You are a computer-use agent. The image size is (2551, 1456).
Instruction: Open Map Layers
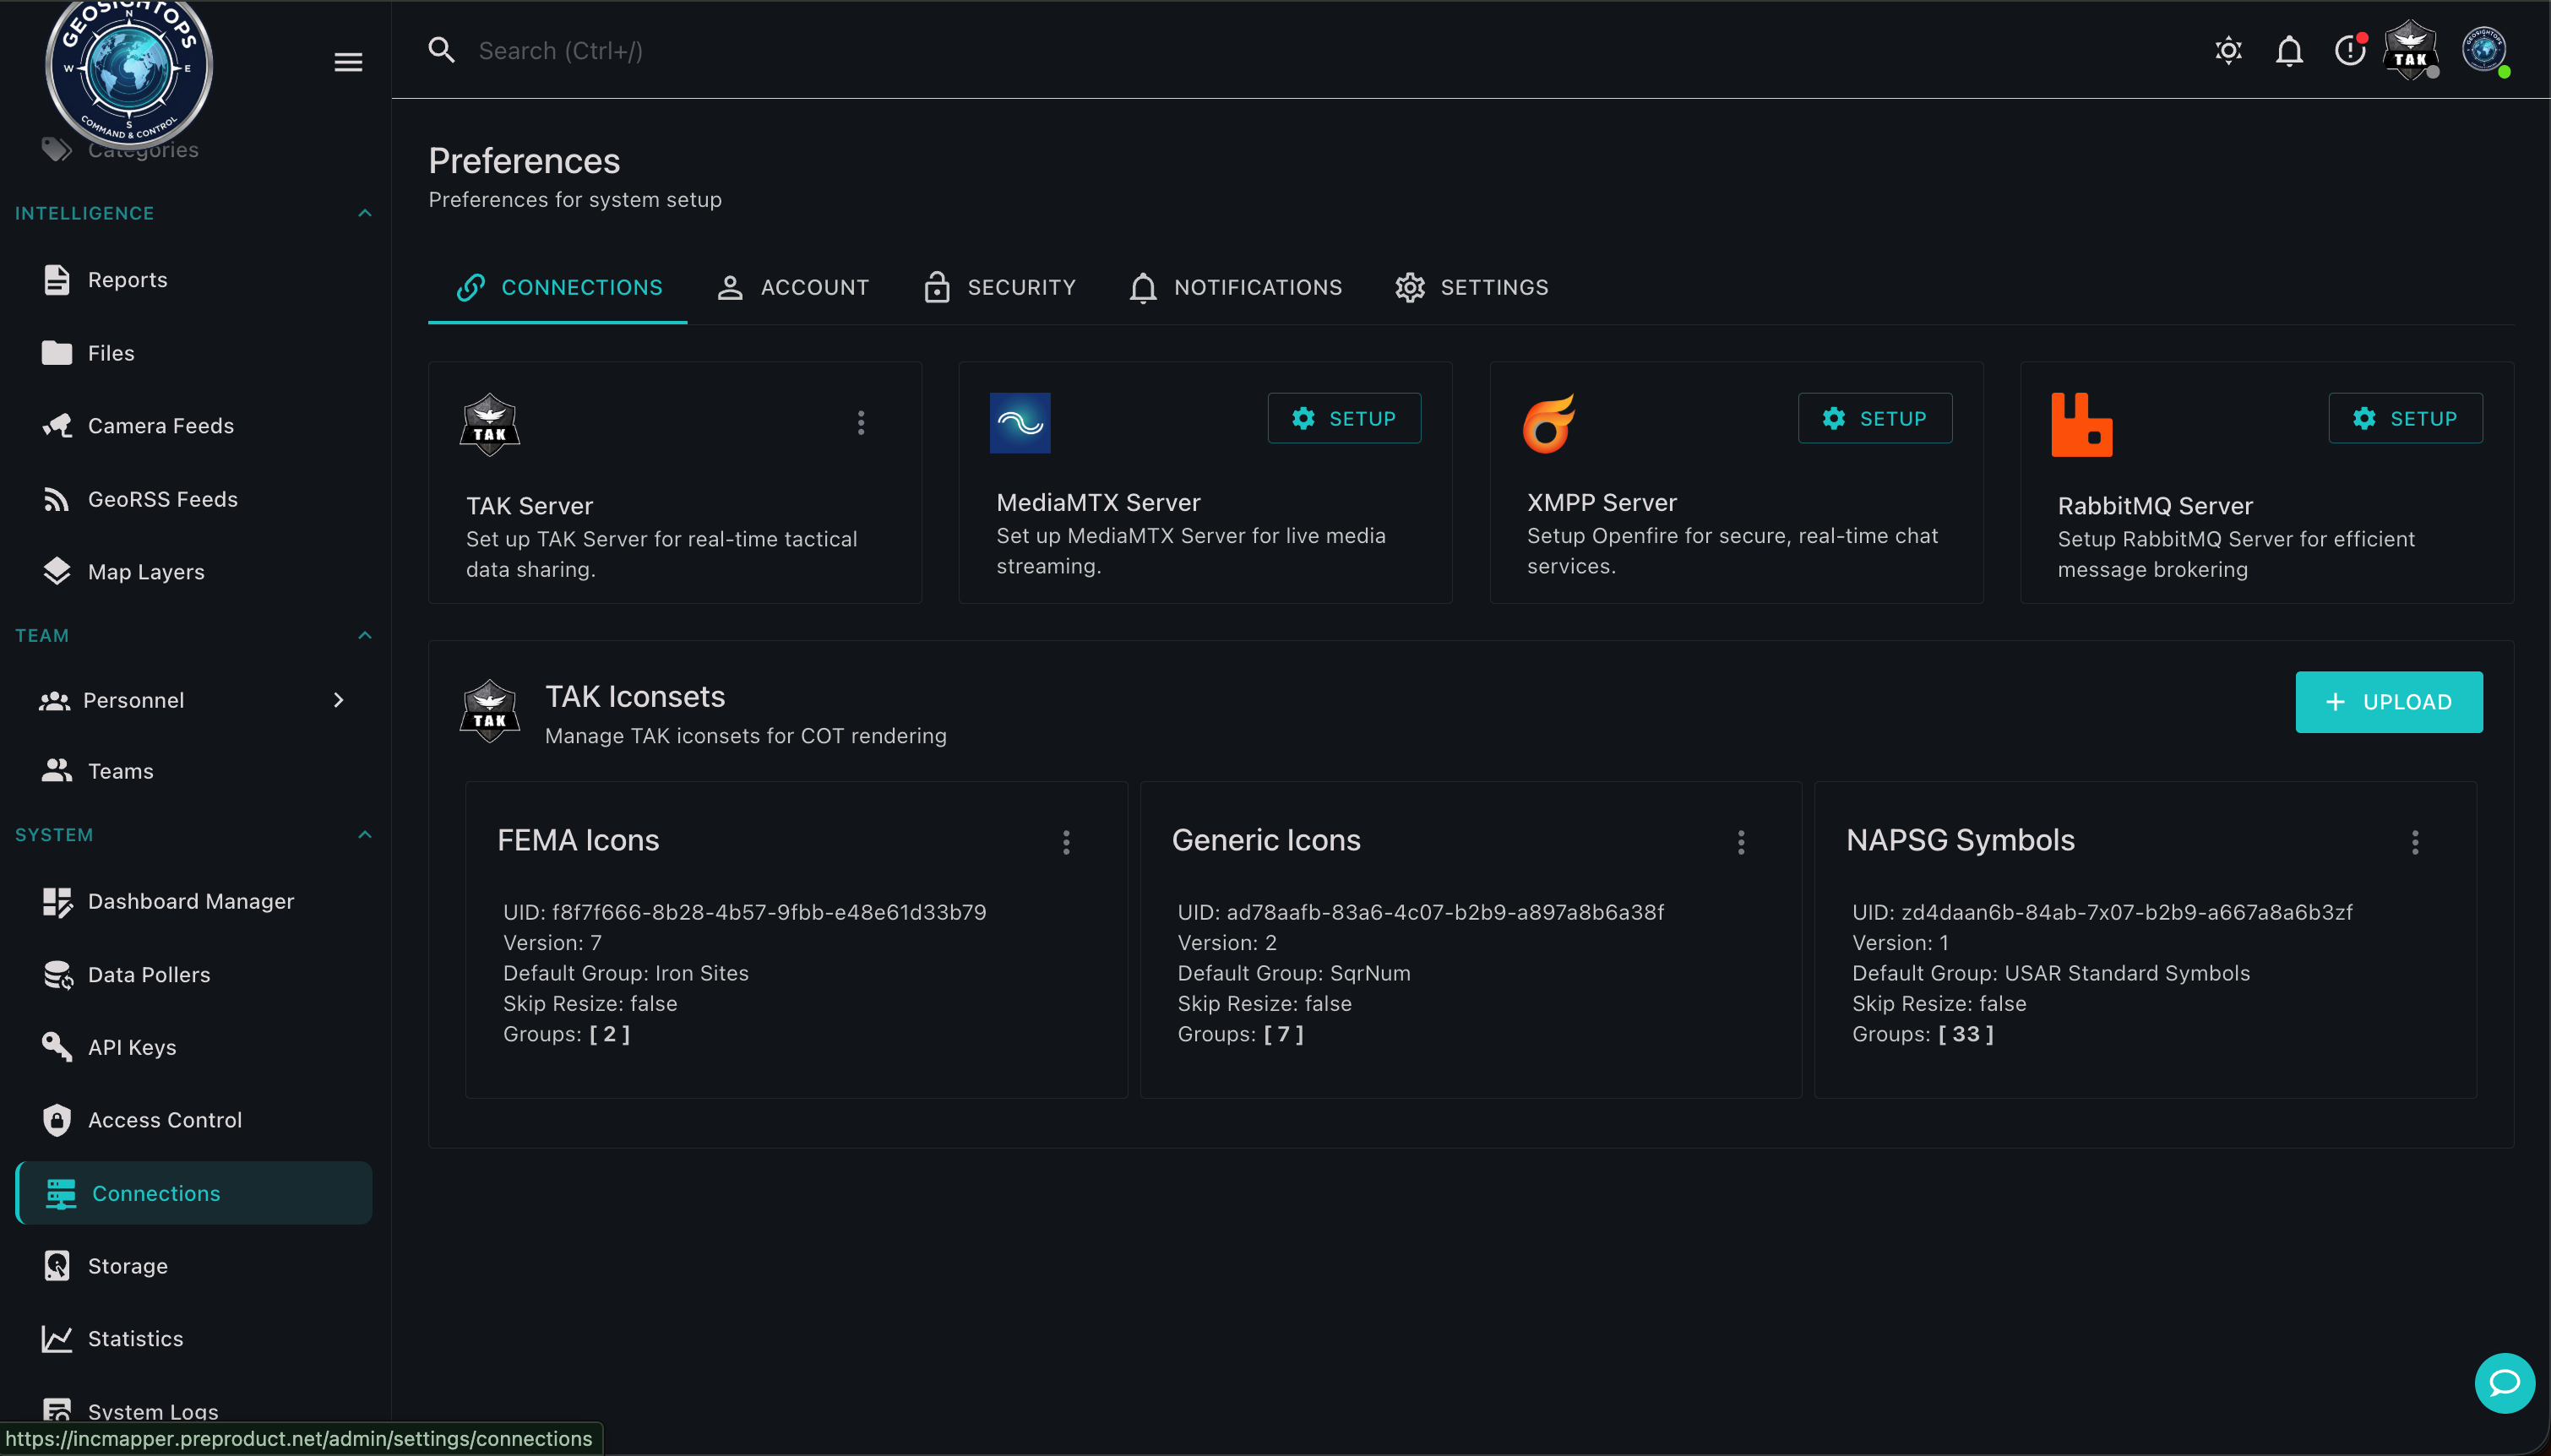click(x=194, y=572)
